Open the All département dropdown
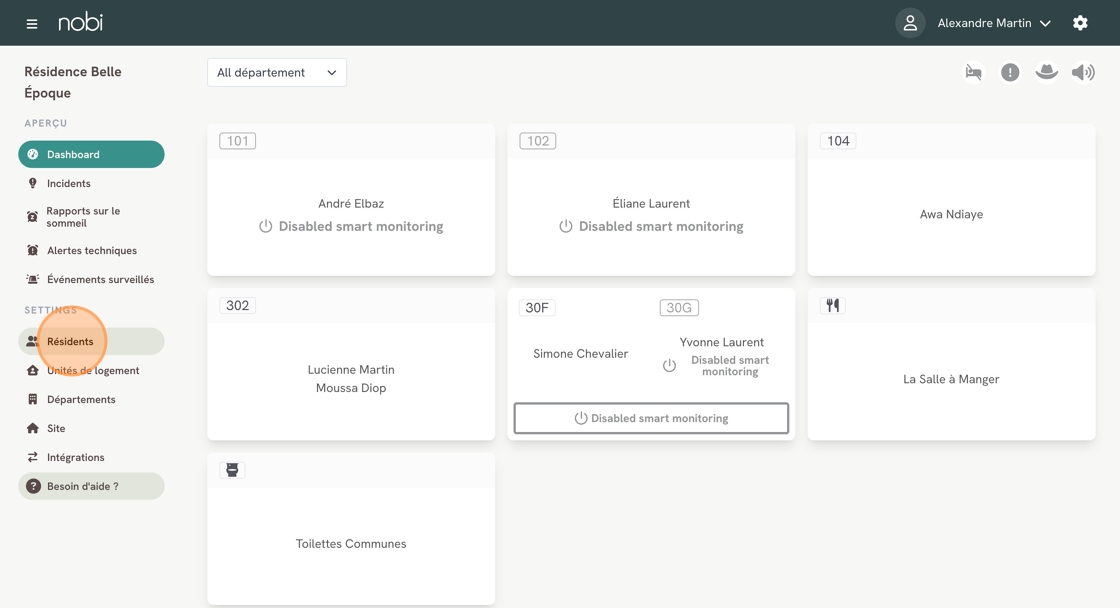Viewport: 1120px width, 608px height. coord(277,72)
